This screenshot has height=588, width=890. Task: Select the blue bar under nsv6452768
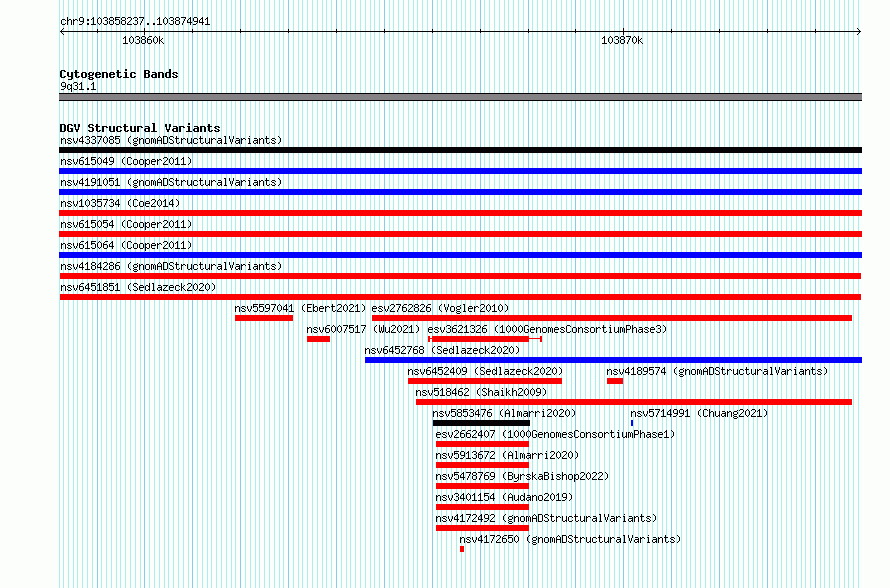tap(614, 360)
